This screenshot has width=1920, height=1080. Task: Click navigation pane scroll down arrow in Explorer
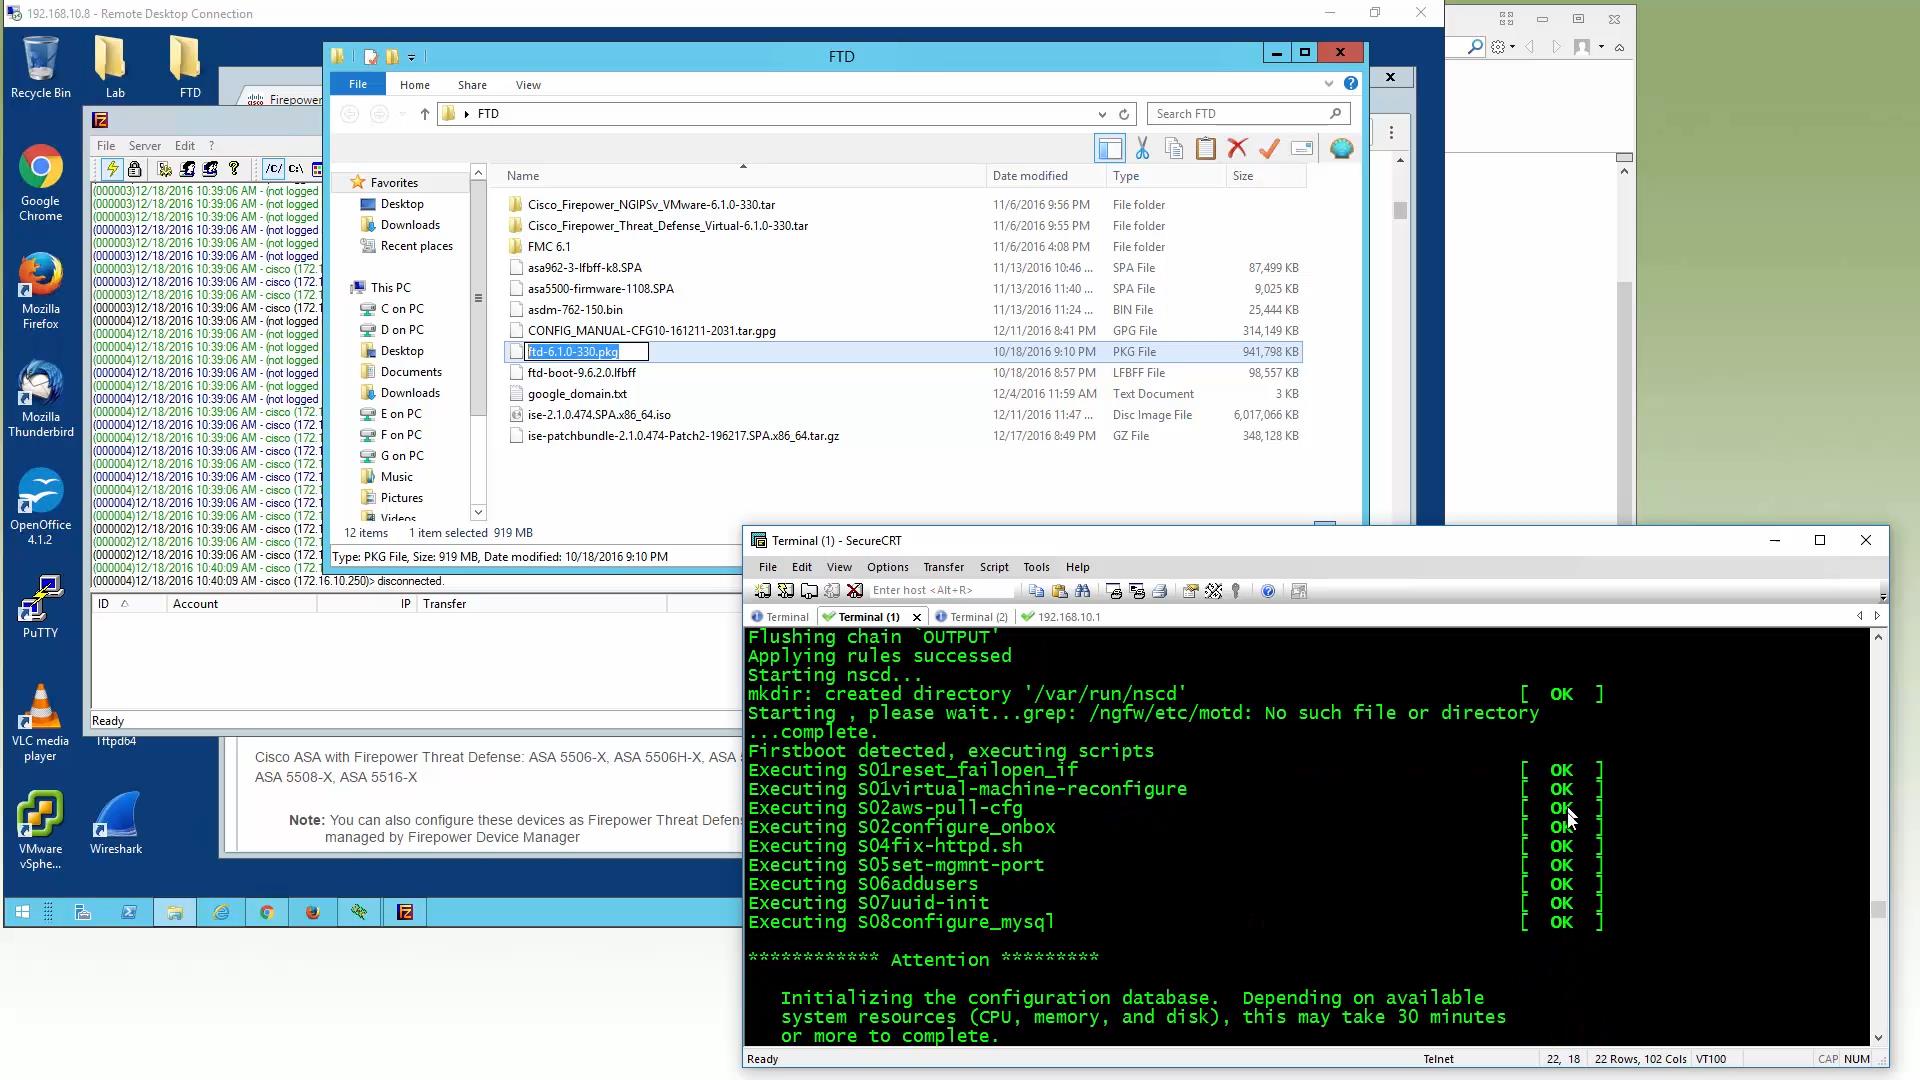(478, 512)
